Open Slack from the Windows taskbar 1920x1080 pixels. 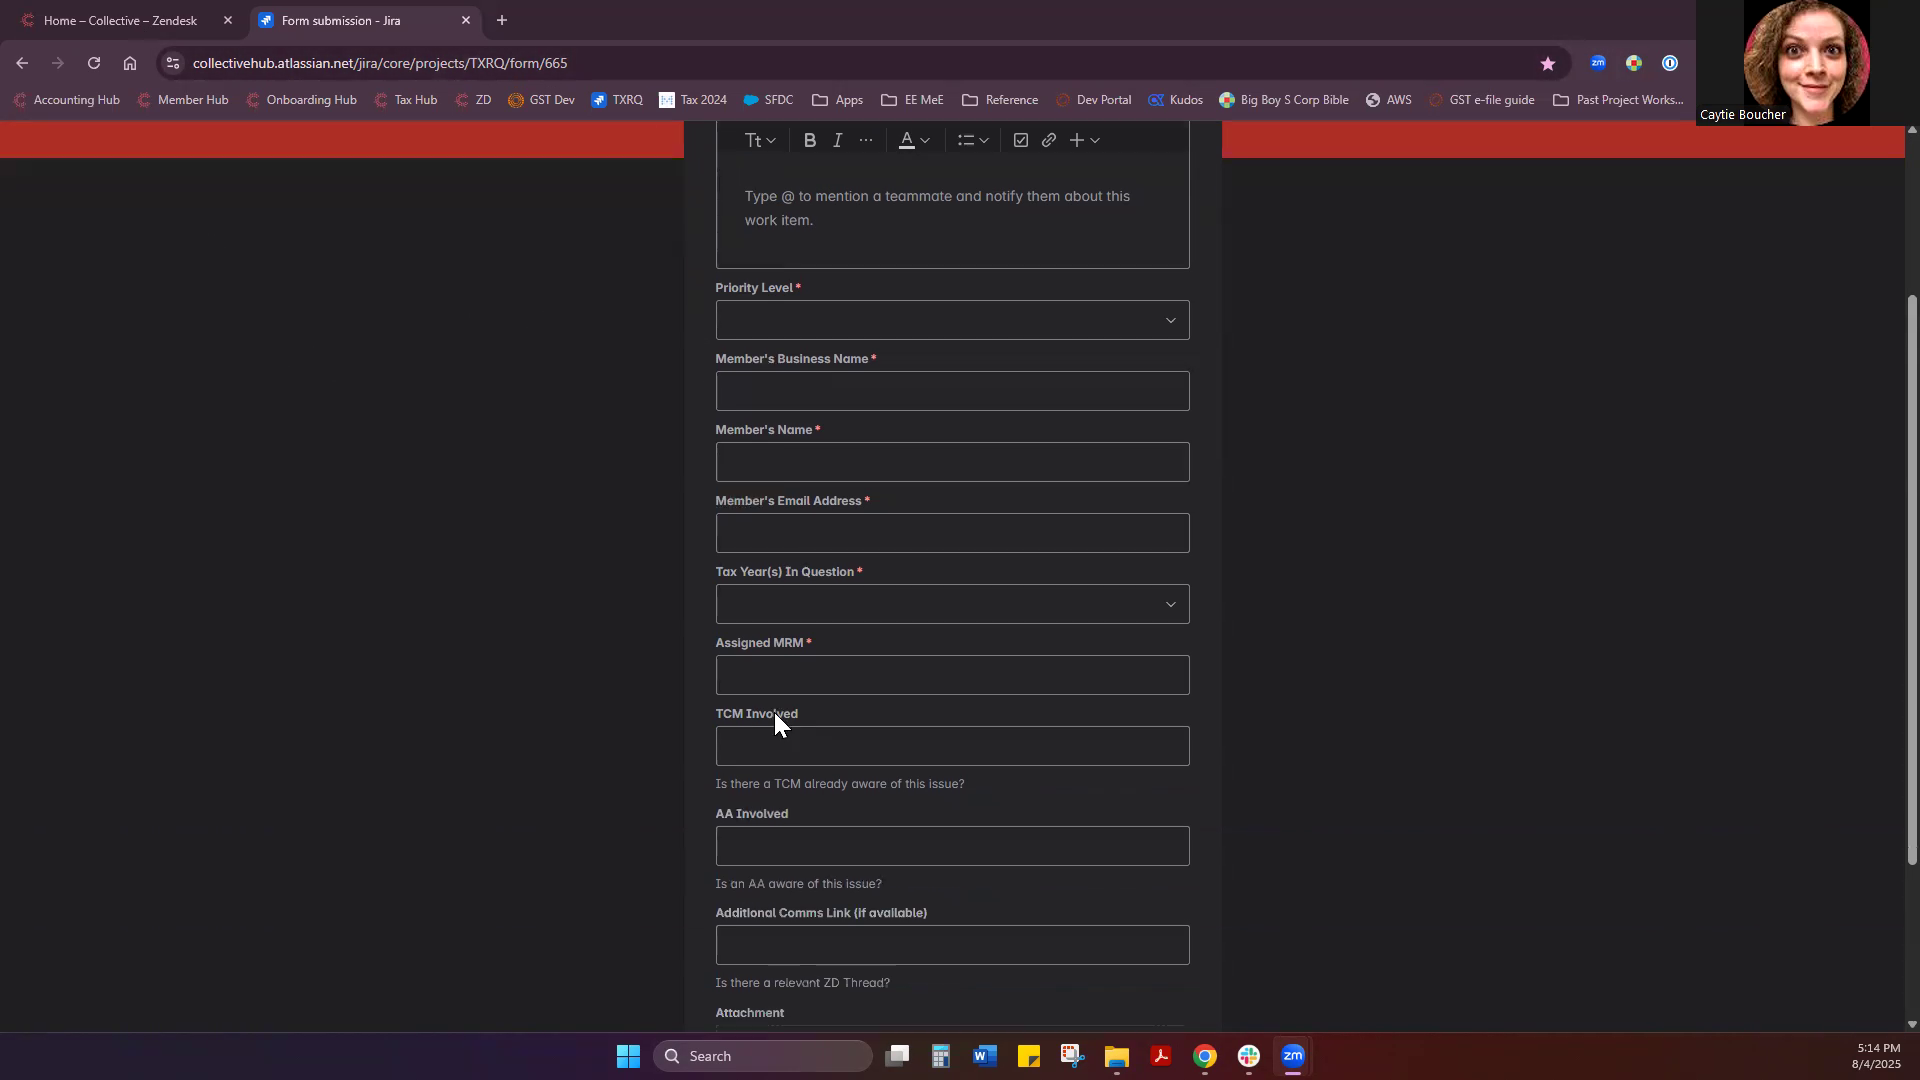tap(1248, 1056)
